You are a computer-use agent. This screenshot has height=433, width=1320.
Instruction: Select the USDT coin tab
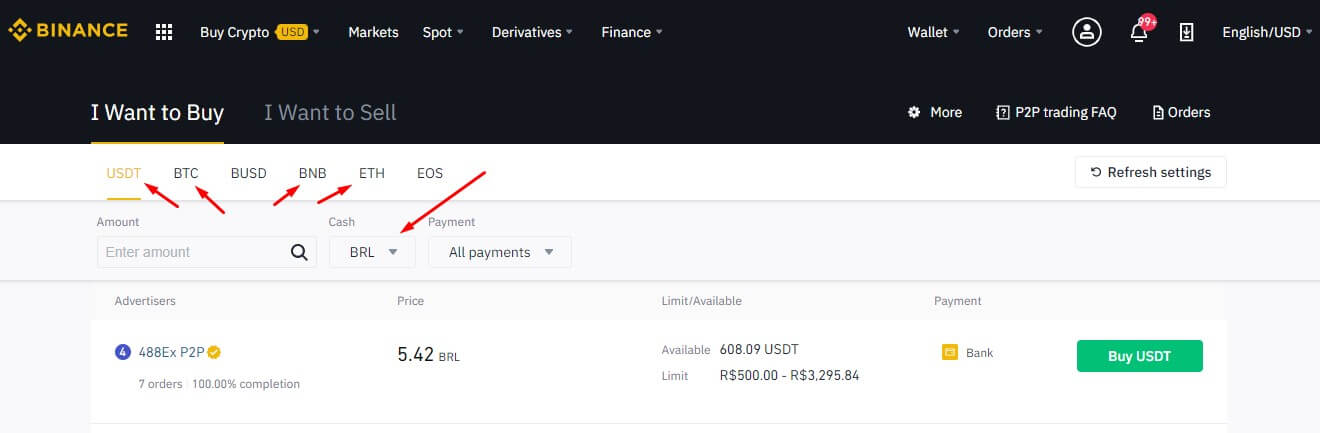(x=124, y=173)
